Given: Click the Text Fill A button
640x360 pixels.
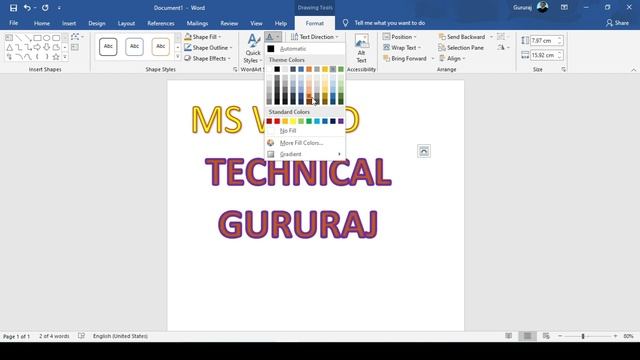Looking at the screenshot, I should (x=270, y=37).
